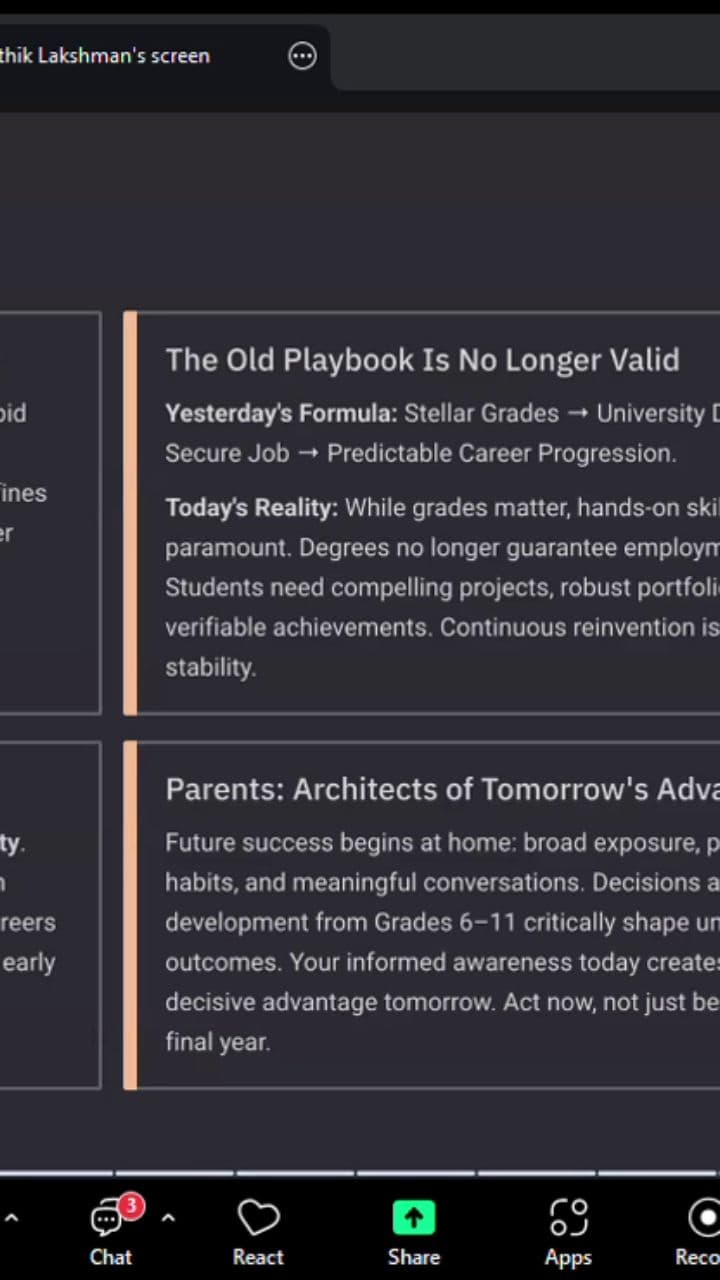The height and width of the screenshot is (1280, 720).
Task: Tap the green Share arrow icon
Action: pos(414,1217)
